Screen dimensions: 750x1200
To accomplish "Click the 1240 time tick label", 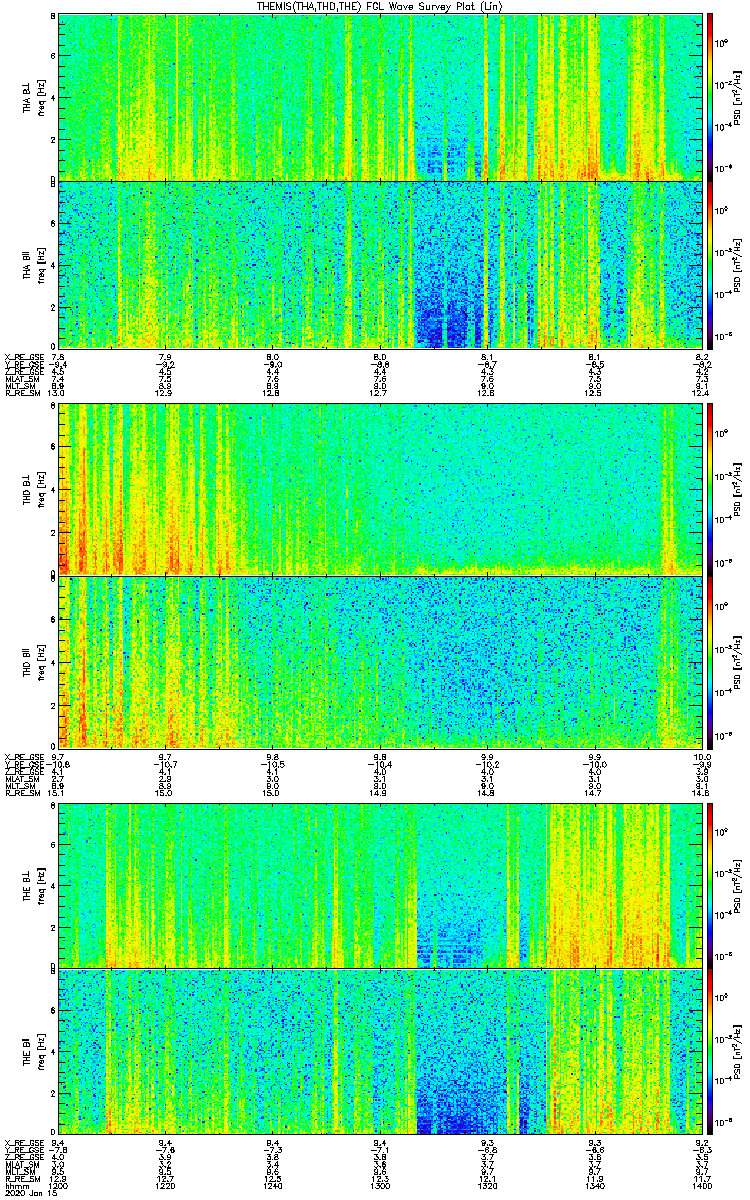I will 273,1185.
